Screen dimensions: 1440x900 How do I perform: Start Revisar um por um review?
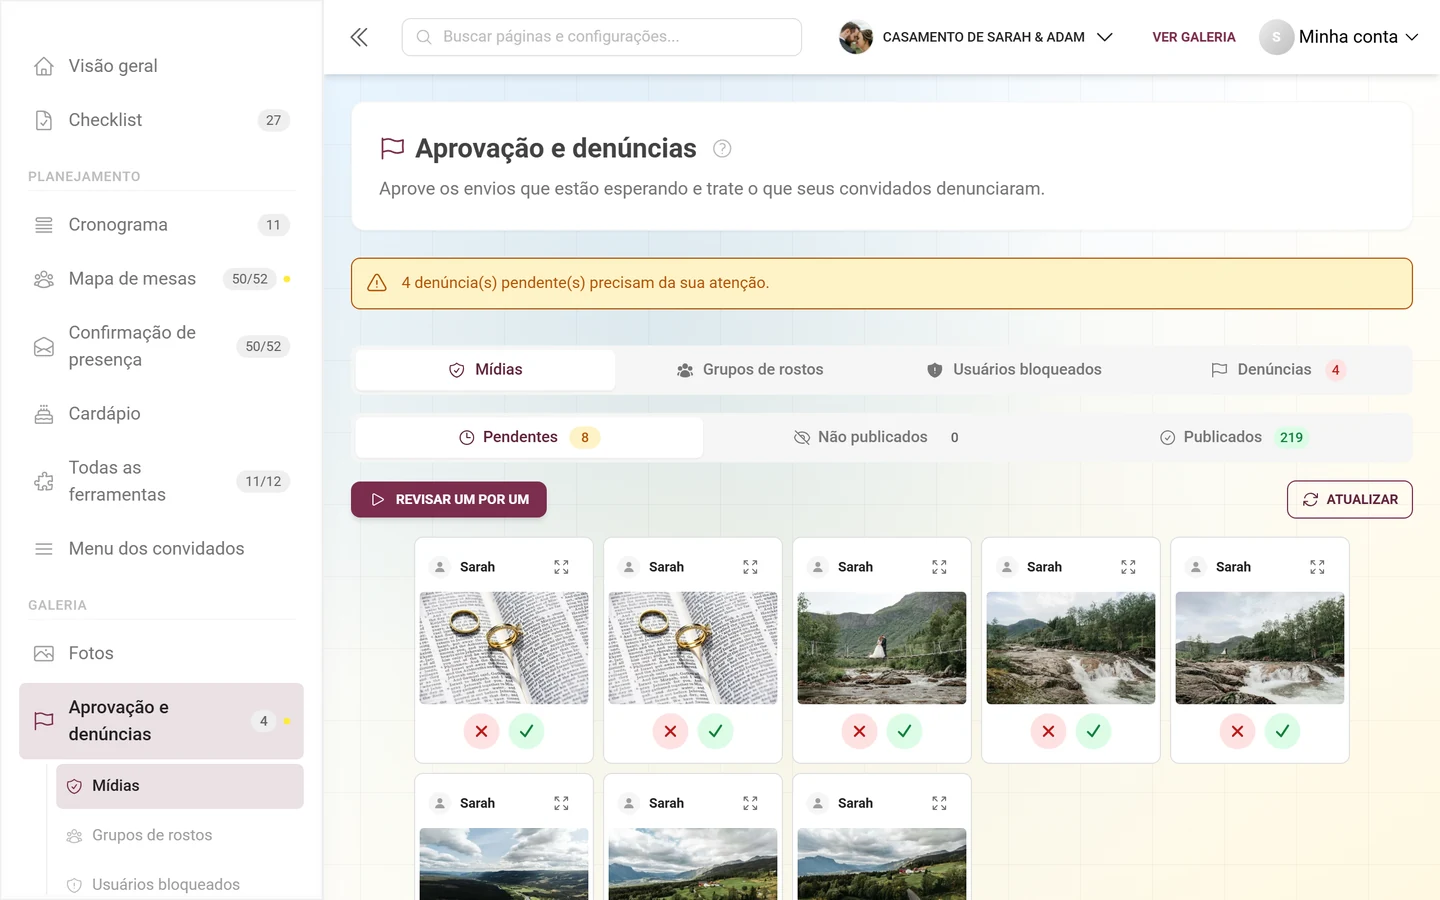pos(449,499)
